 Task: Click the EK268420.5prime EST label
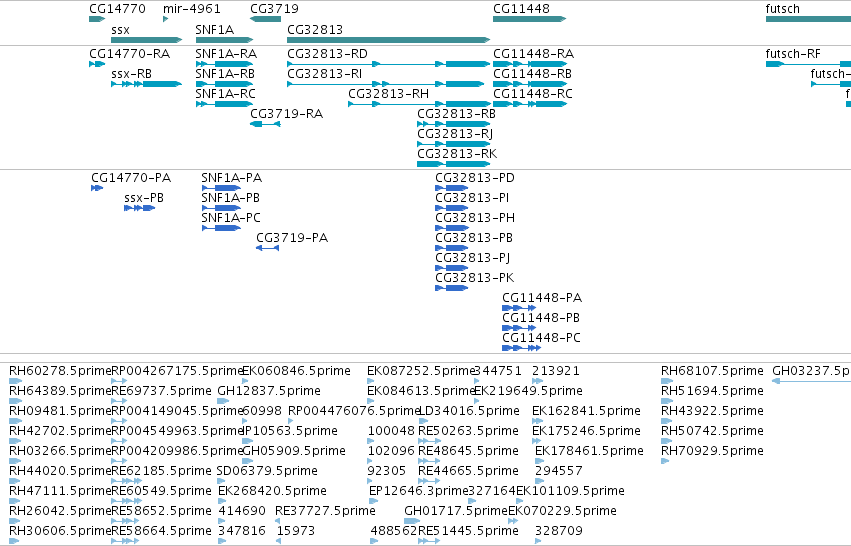click(272, 492)
